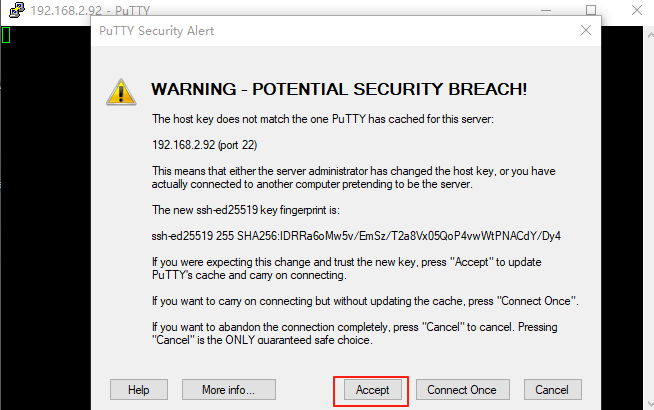Click the green terminal cursor
Viewport: 654px width, 410px height.
pyautogui.click(x=6, y=36)
